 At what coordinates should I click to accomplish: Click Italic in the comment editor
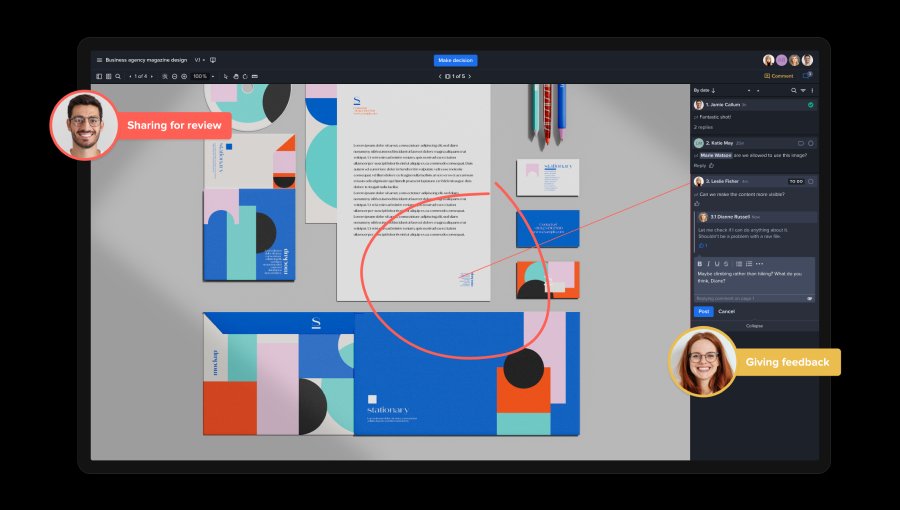click(x=708, y=263)
